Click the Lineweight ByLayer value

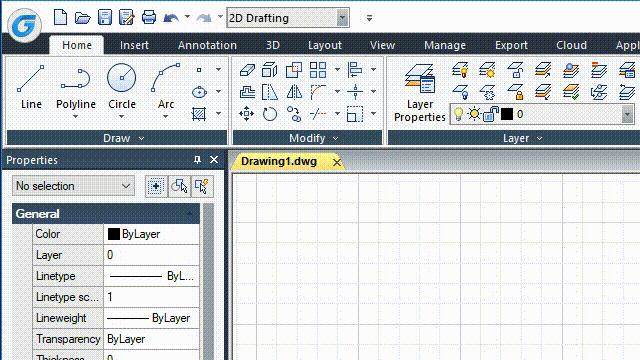[x=151, y=318]
